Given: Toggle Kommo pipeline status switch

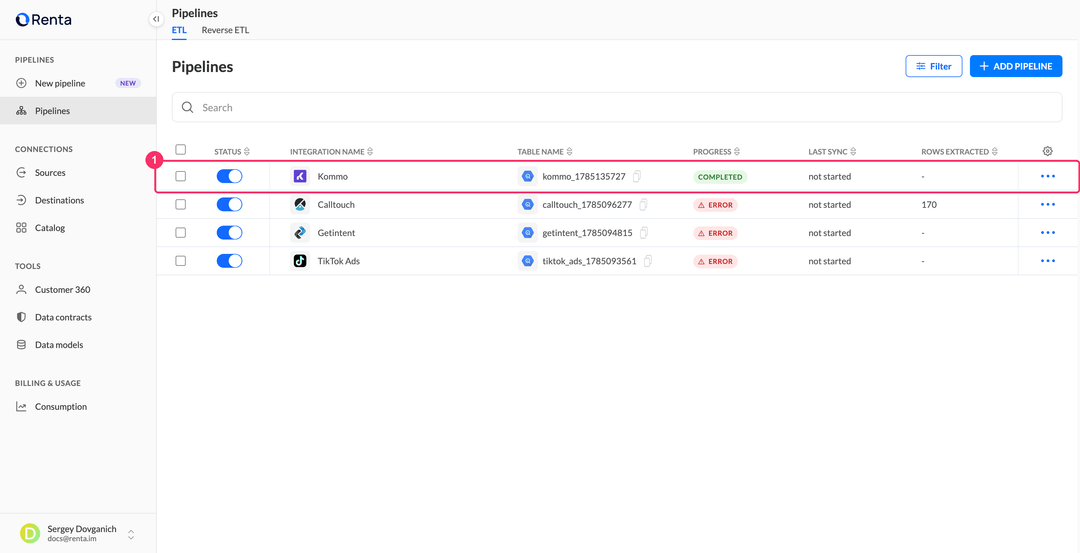Looking at the screenshot, I should [229, 176].
